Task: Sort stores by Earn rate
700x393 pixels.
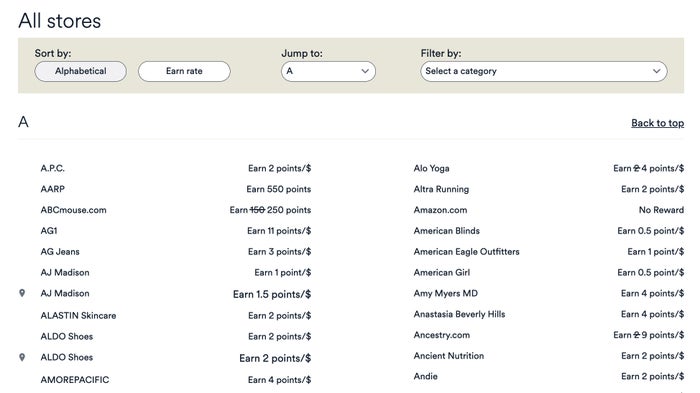Action: [x=184, y=71]
